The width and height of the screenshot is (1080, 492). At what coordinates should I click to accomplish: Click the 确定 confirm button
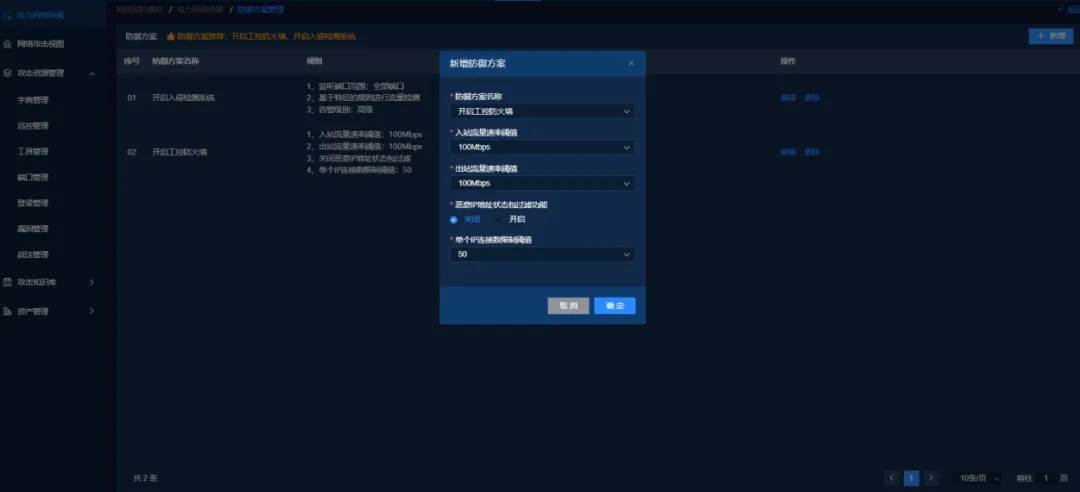[x=614, y=306]
